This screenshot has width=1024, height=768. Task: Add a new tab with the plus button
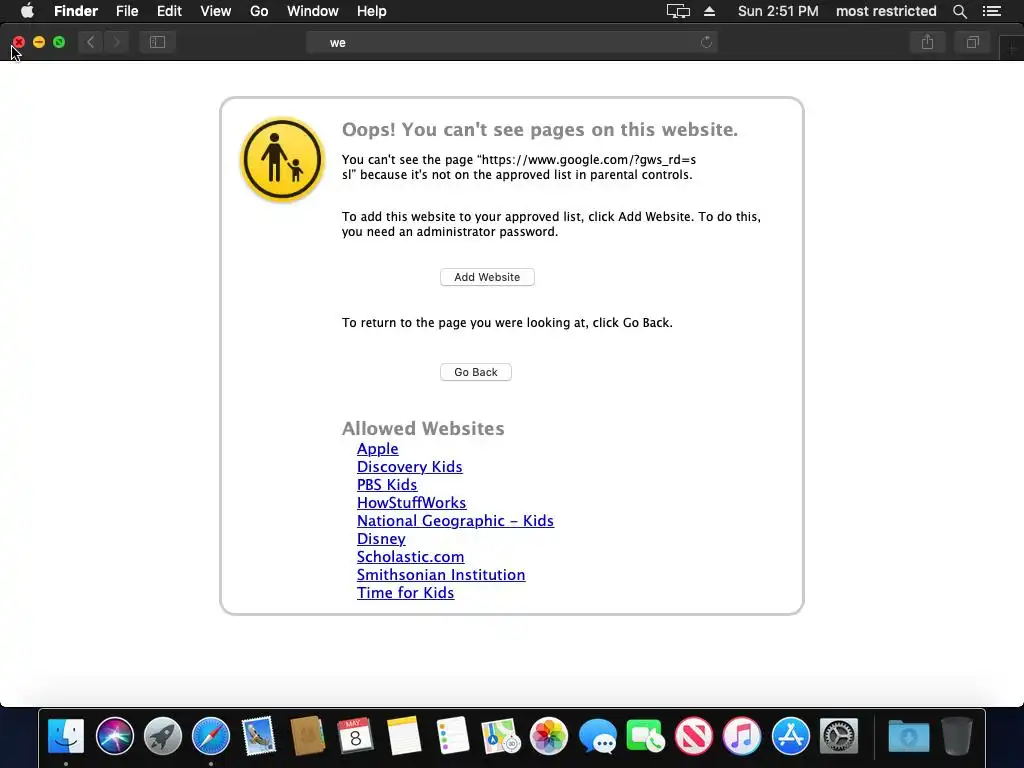1012,47
